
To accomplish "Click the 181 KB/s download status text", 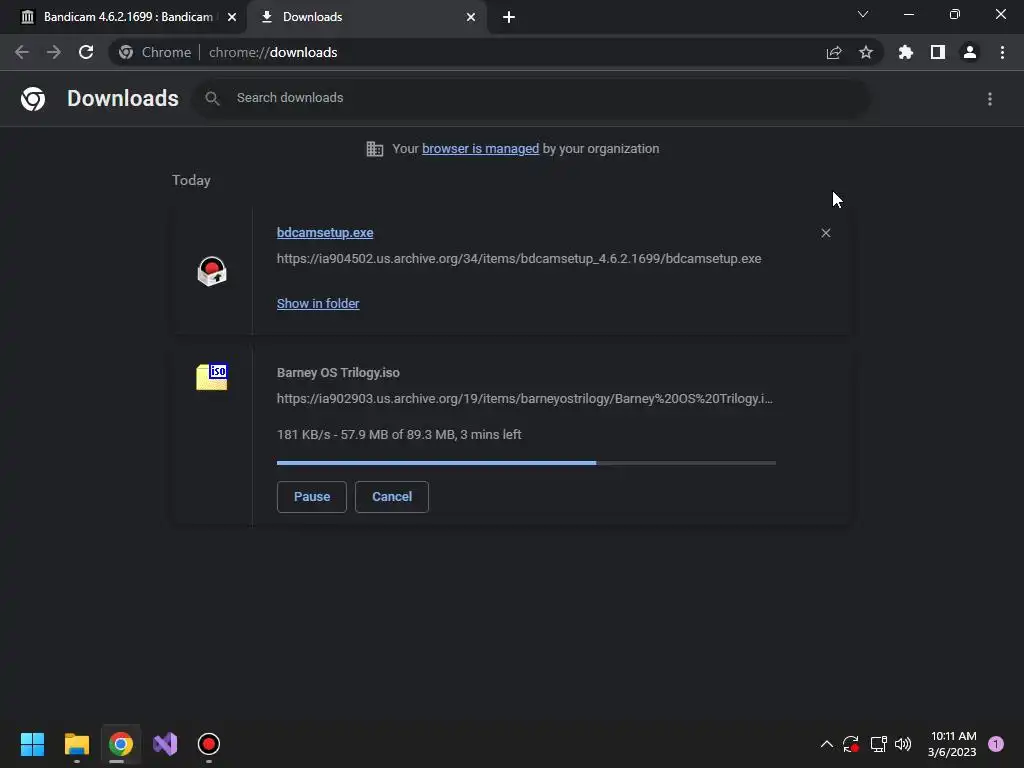I will [399, 435].
